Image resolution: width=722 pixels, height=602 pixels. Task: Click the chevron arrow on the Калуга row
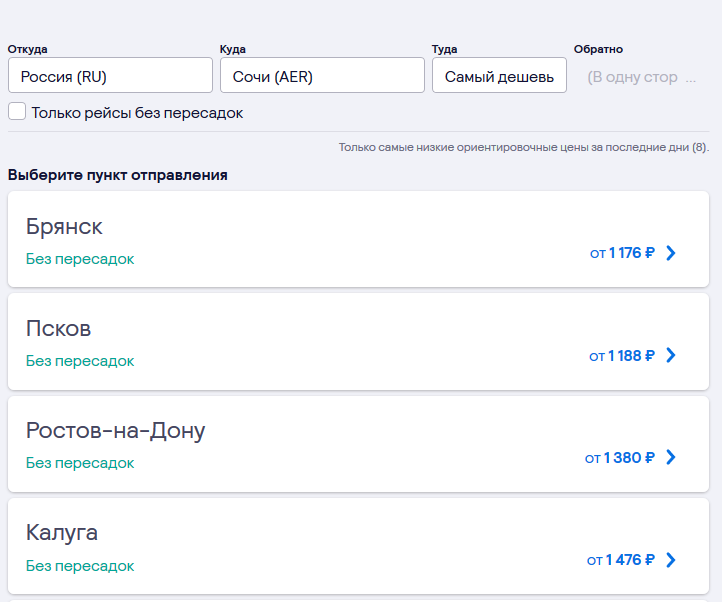671,559
